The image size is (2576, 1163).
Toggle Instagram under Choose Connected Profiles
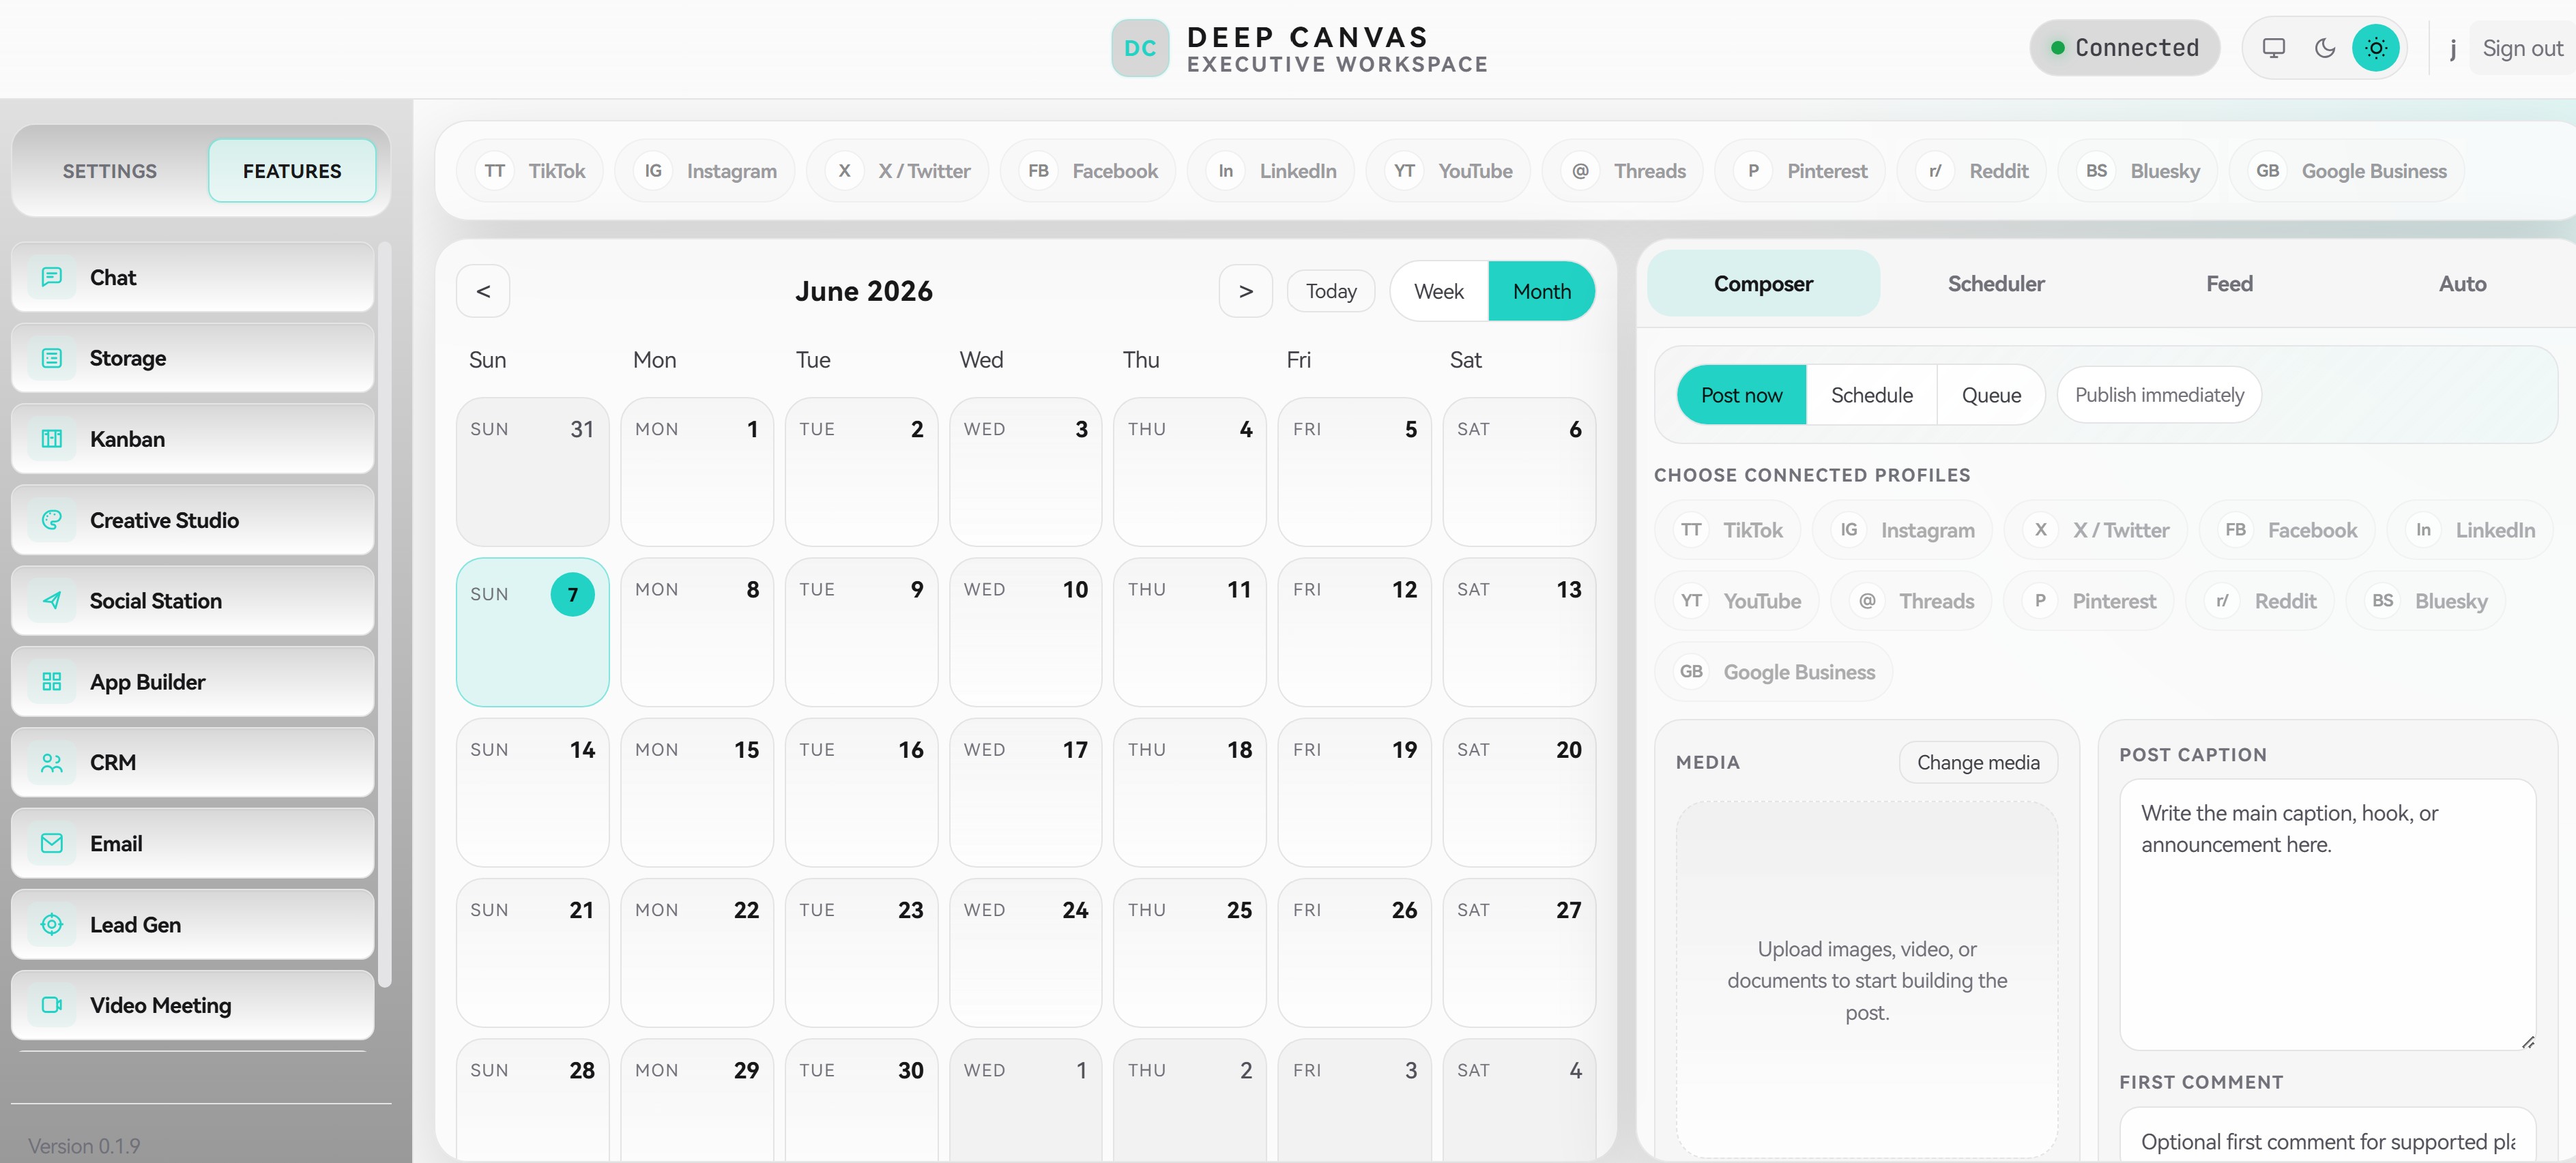coord(1902,530)
